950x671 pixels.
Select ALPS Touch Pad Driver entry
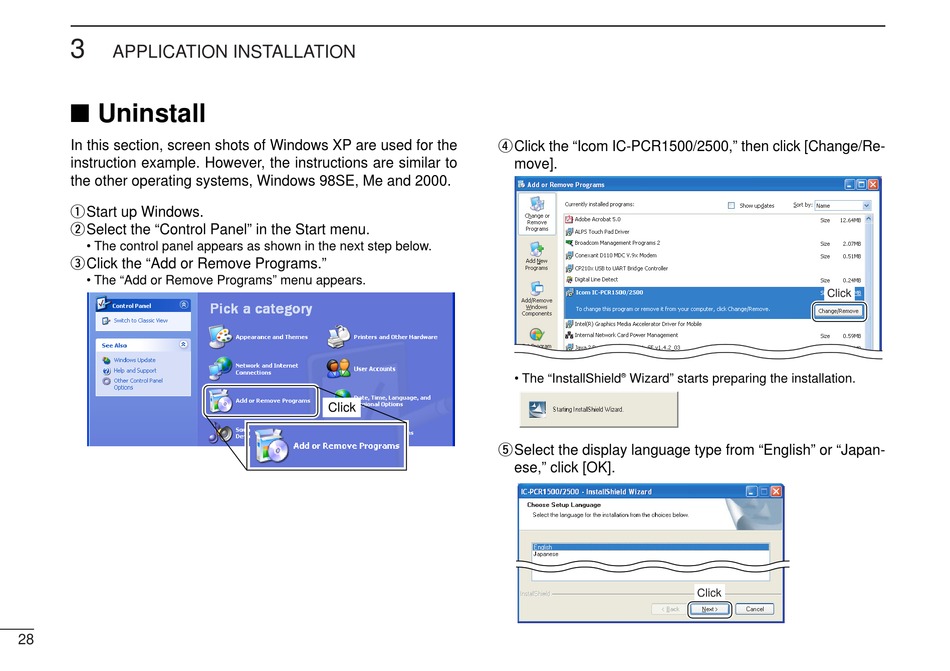click(x=602, y=231)
